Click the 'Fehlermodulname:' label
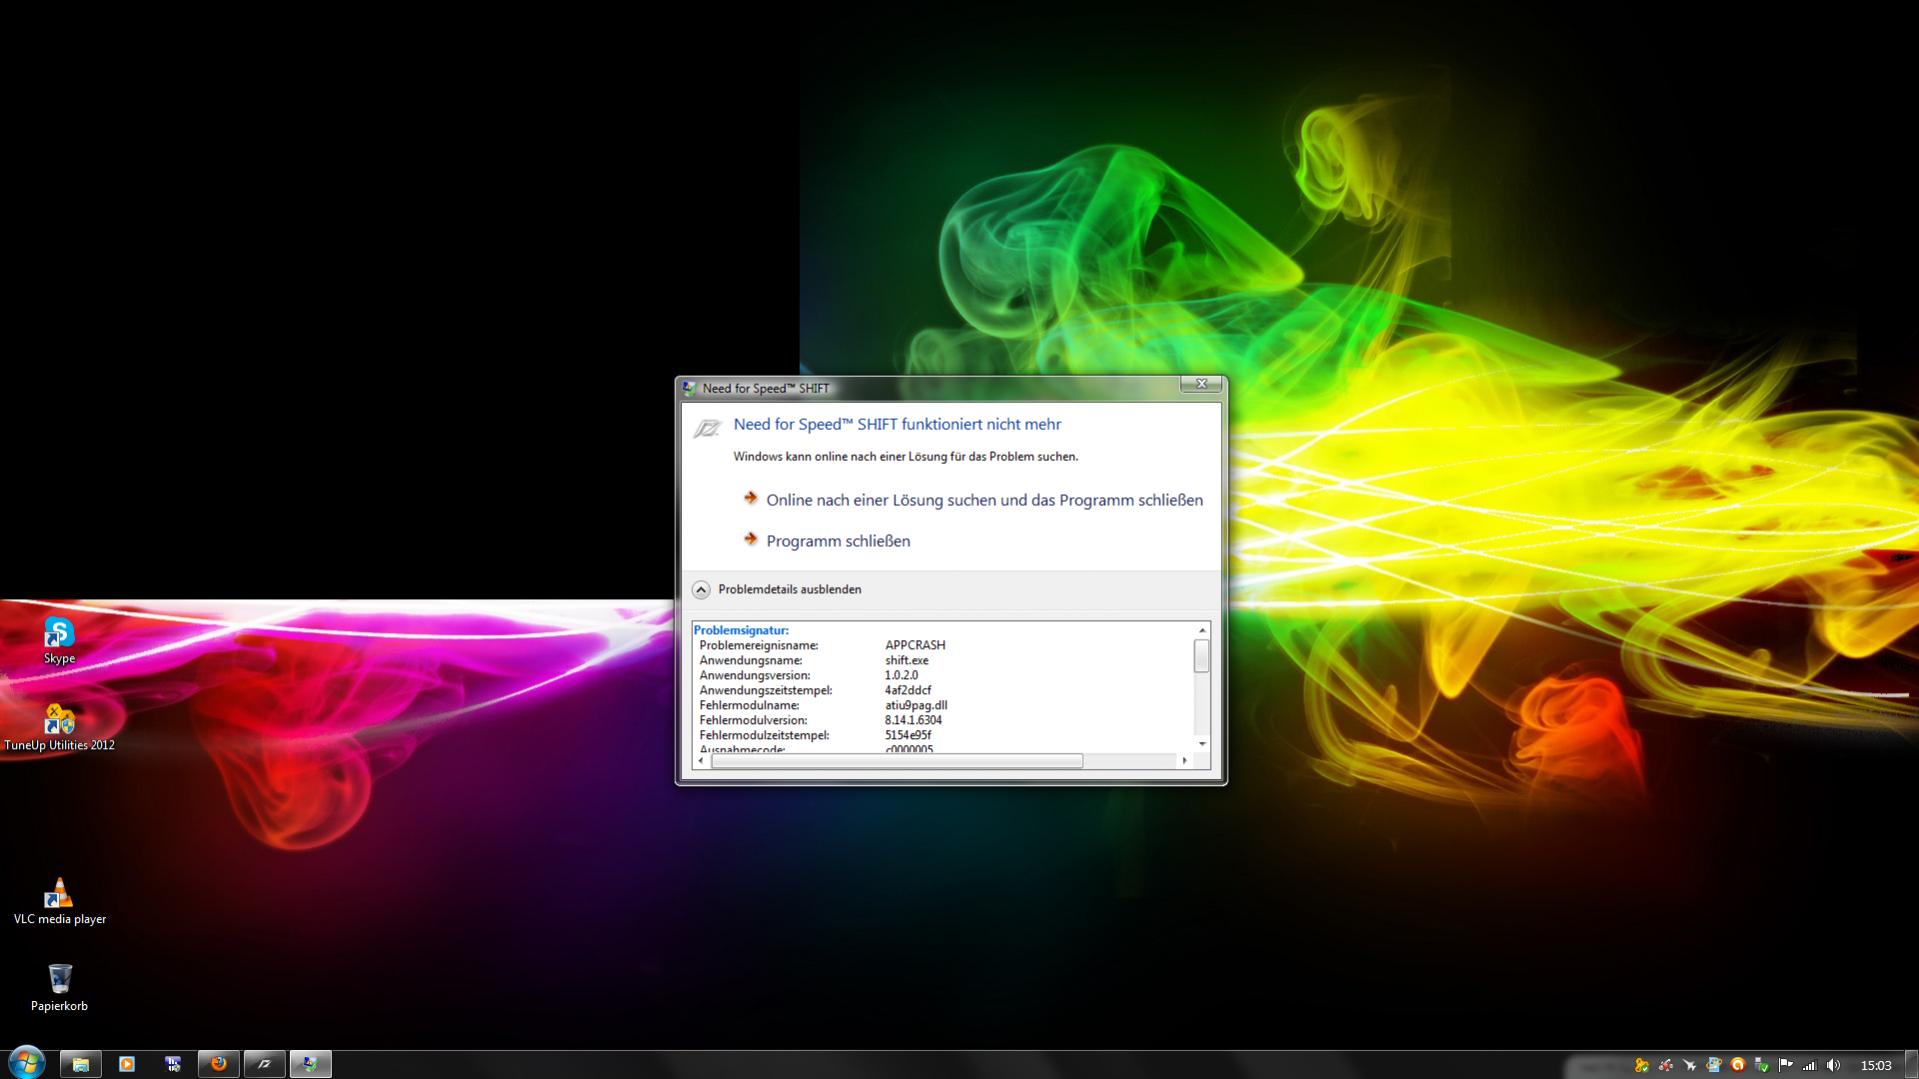 coord(749,705)
